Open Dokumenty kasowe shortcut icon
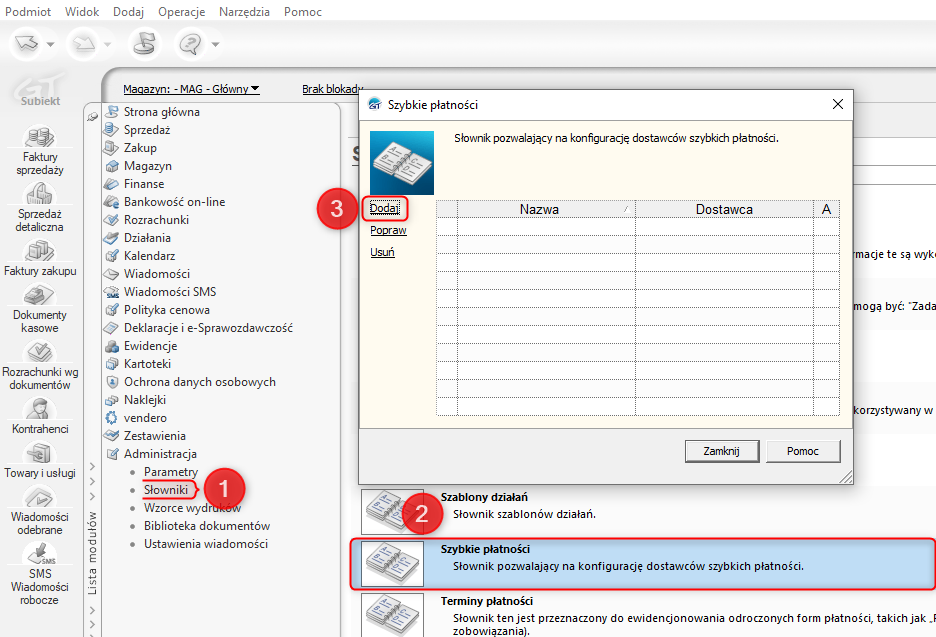This screenshot has height=637, width=936. 39,295
